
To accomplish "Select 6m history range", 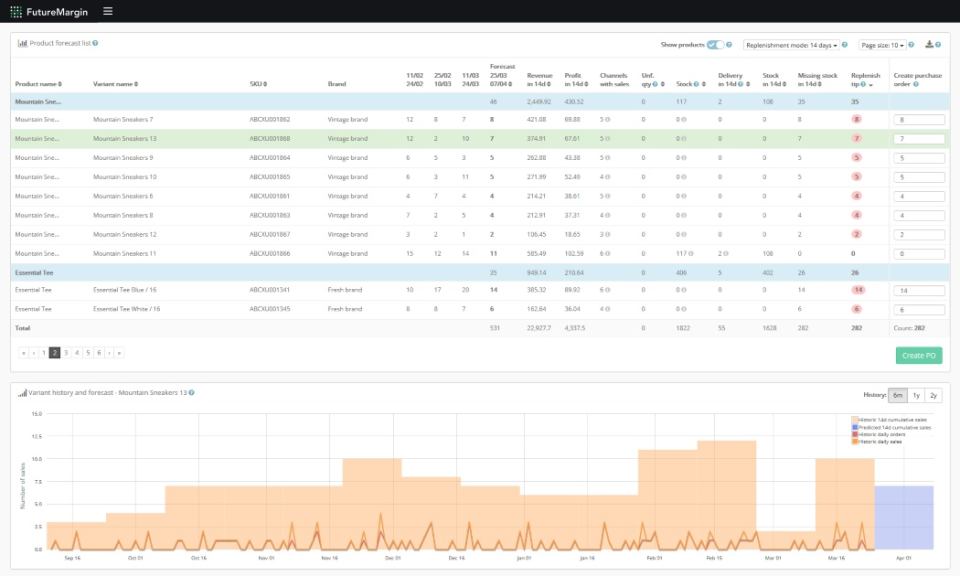I will [x=898, y=395].
